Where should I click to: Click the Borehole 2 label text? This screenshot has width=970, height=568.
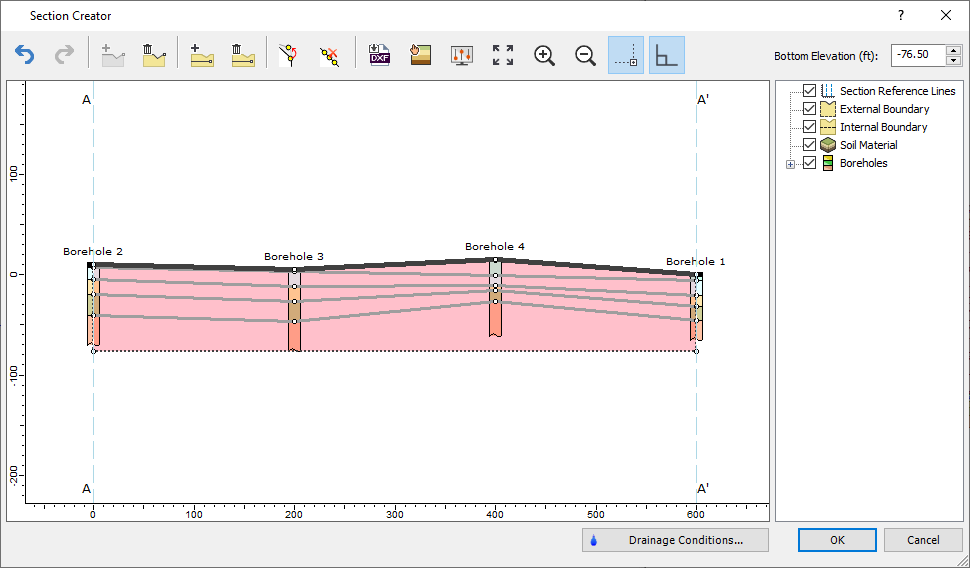tap(93, 251)
